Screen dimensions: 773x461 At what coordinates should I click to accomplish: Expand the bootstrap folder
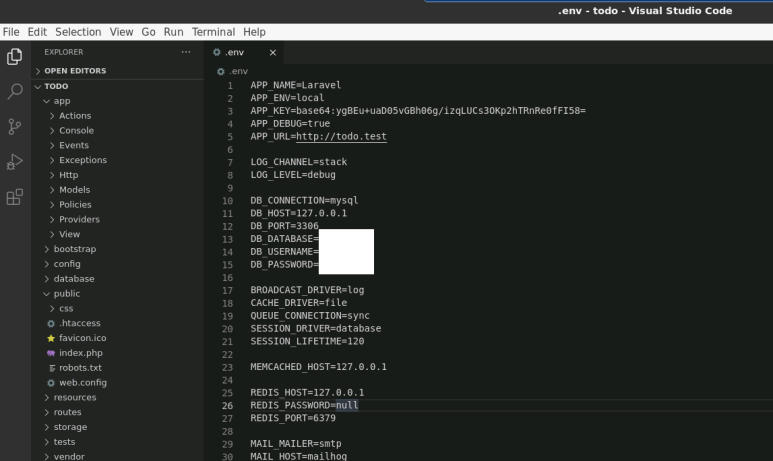coord(117,249)
